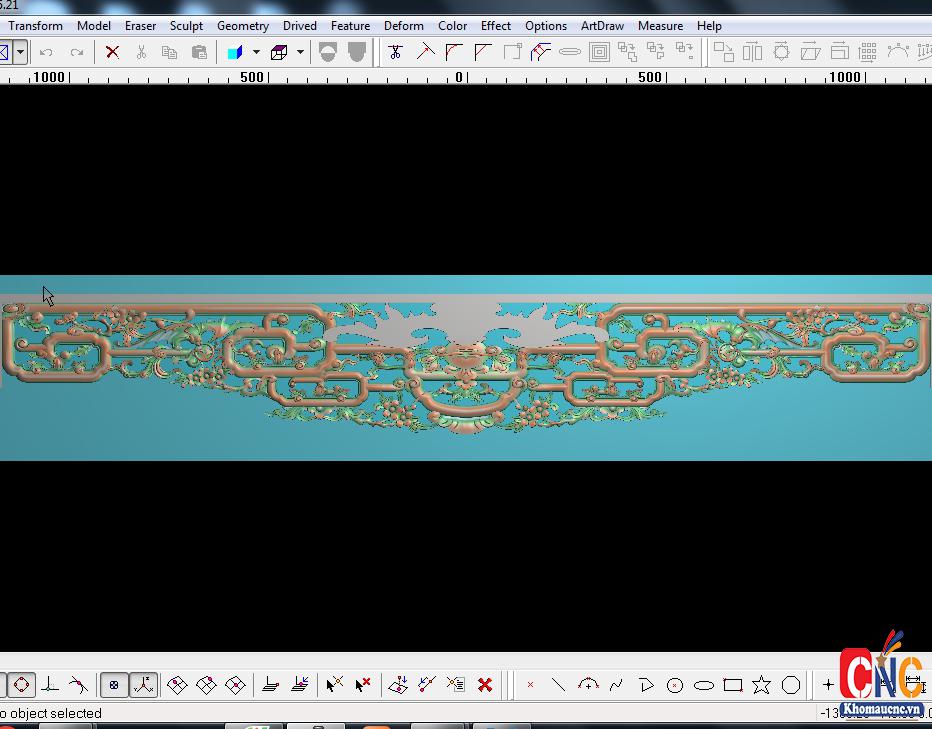Click the polygon drawing tool
932x729 pixels.
pos(791,685)
